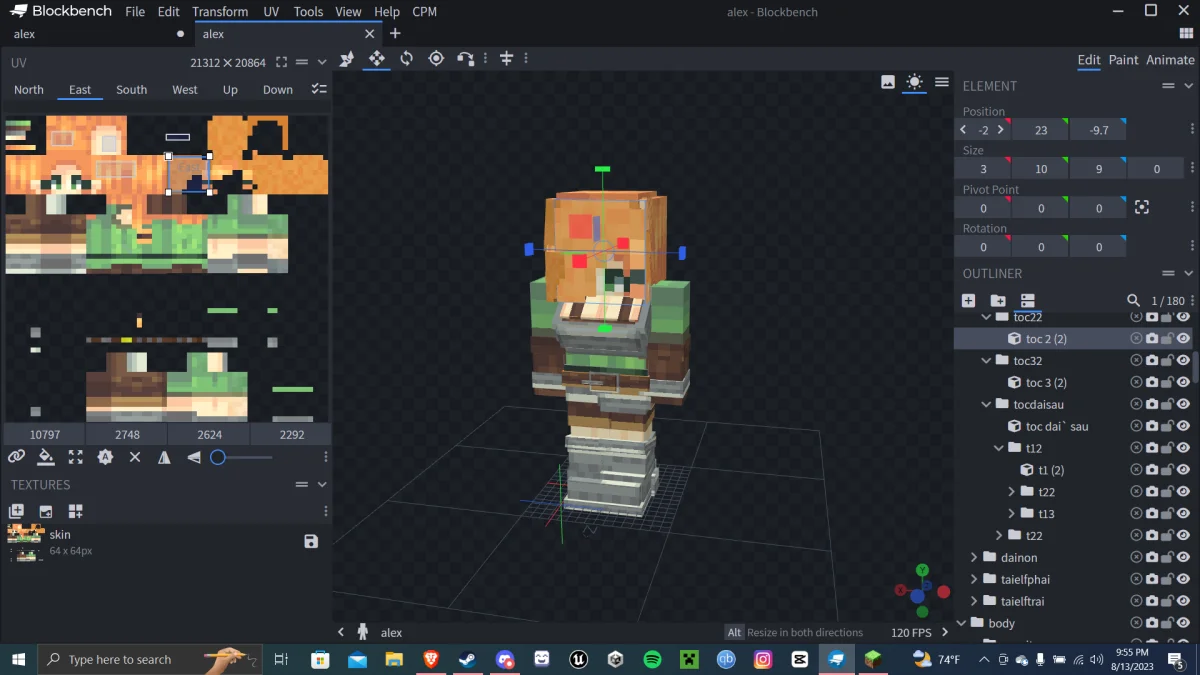This screenshot has height=675, width=1200.
Task: Click the UV value field 10797
Action: (45, 435)
